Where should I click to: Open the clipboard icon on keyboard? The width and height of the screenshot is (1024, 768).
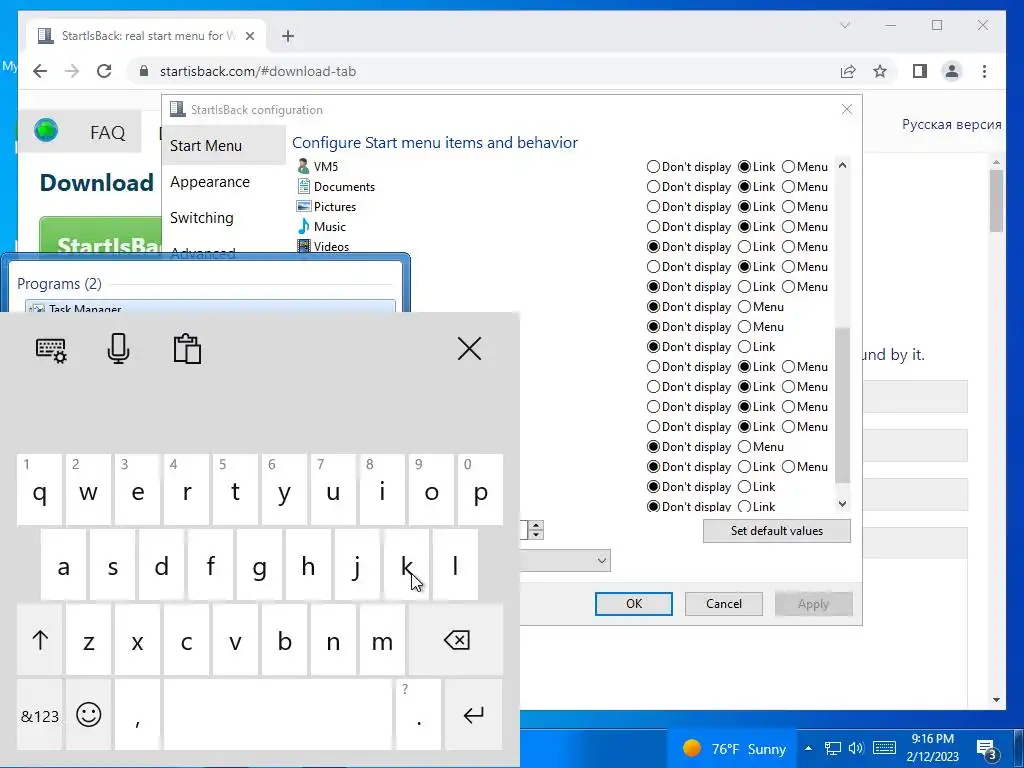[x=187, y=349]
